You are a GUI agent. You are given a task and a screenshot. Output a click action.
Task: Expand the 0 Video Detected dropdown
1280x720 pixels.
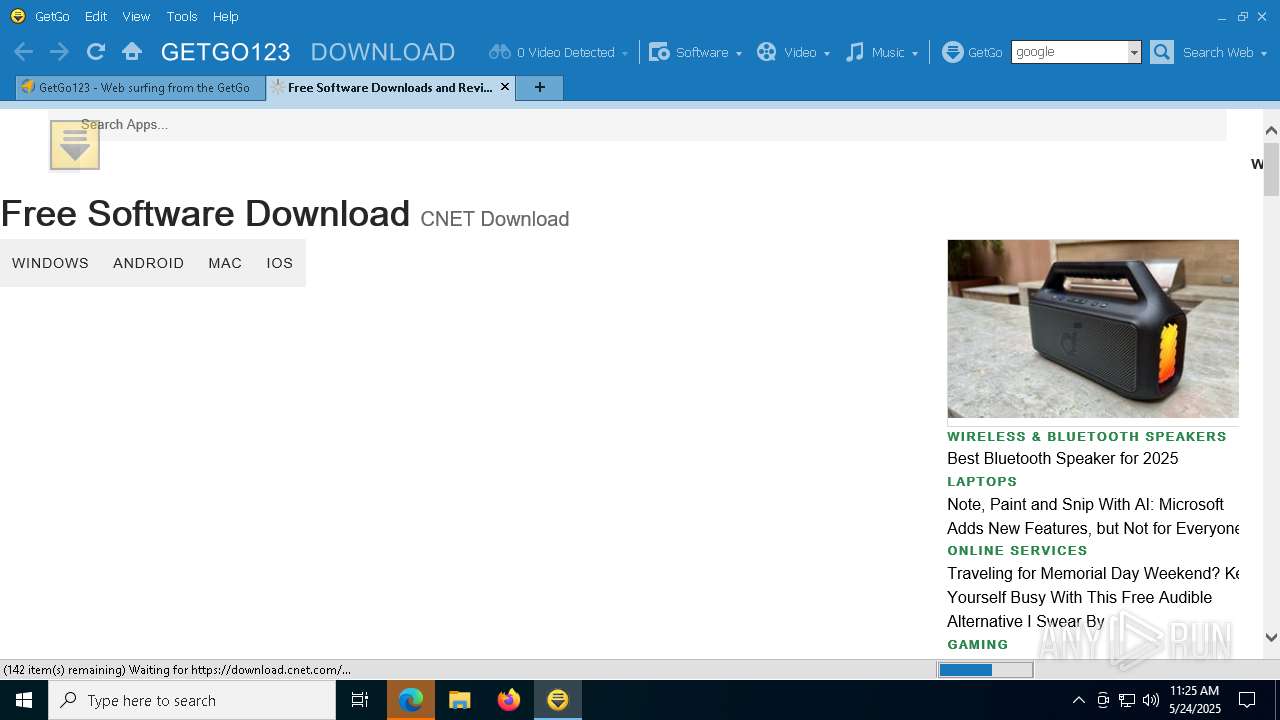click(x=625, y=53)
